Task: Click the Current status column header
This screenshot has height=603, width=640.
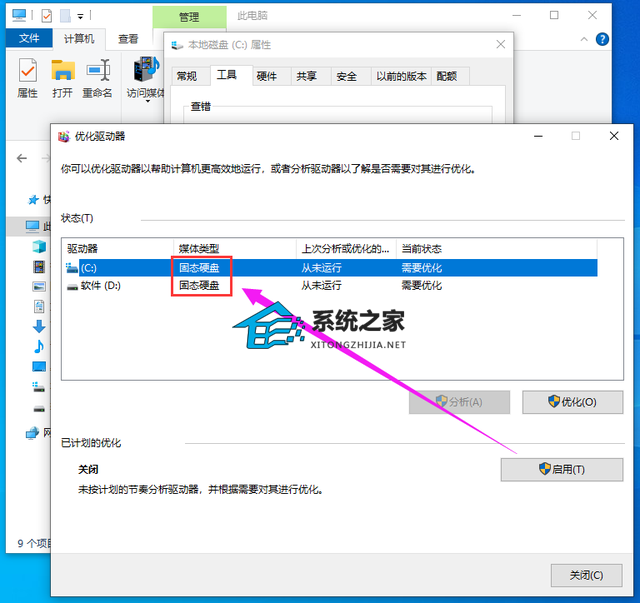Action: tap(497, 249)
